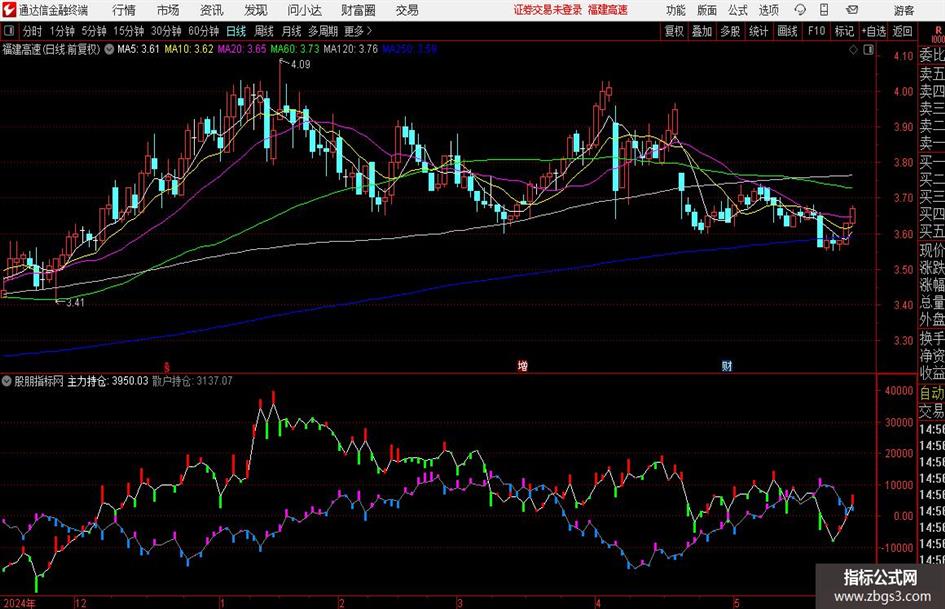
Task: Click the MA5: 3.61 label
Action: tap(138, 49)
